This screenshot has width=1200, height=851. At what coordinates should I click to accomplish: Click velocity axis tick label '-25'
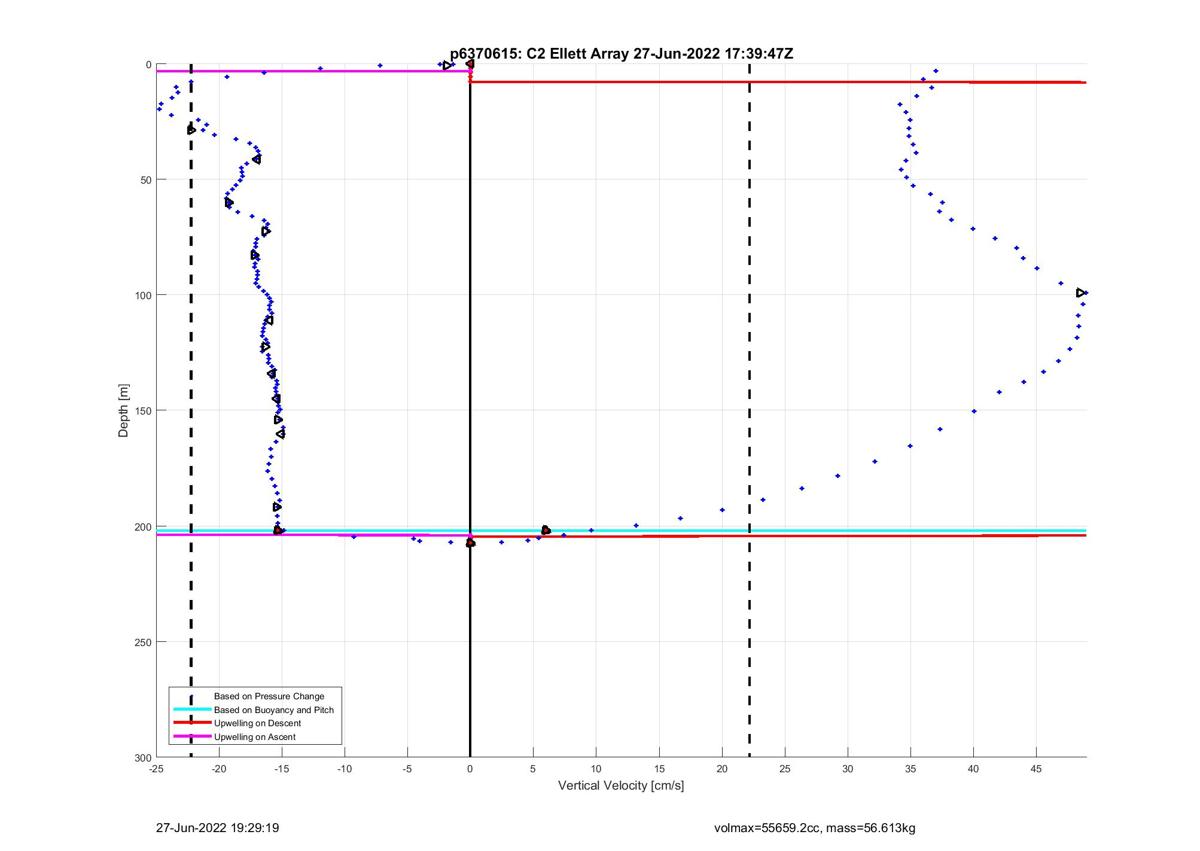156,769
